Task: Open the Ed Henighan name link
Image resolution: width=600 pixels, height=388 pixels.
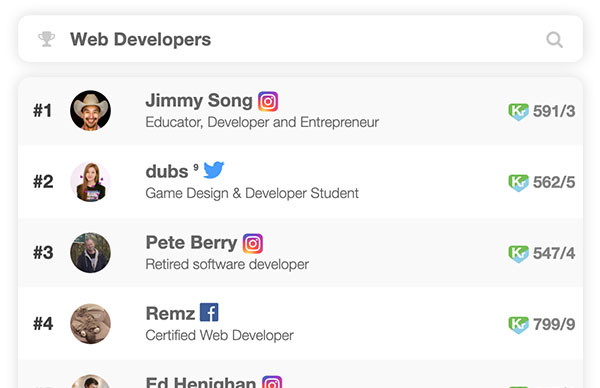Action: pos(201,383)
